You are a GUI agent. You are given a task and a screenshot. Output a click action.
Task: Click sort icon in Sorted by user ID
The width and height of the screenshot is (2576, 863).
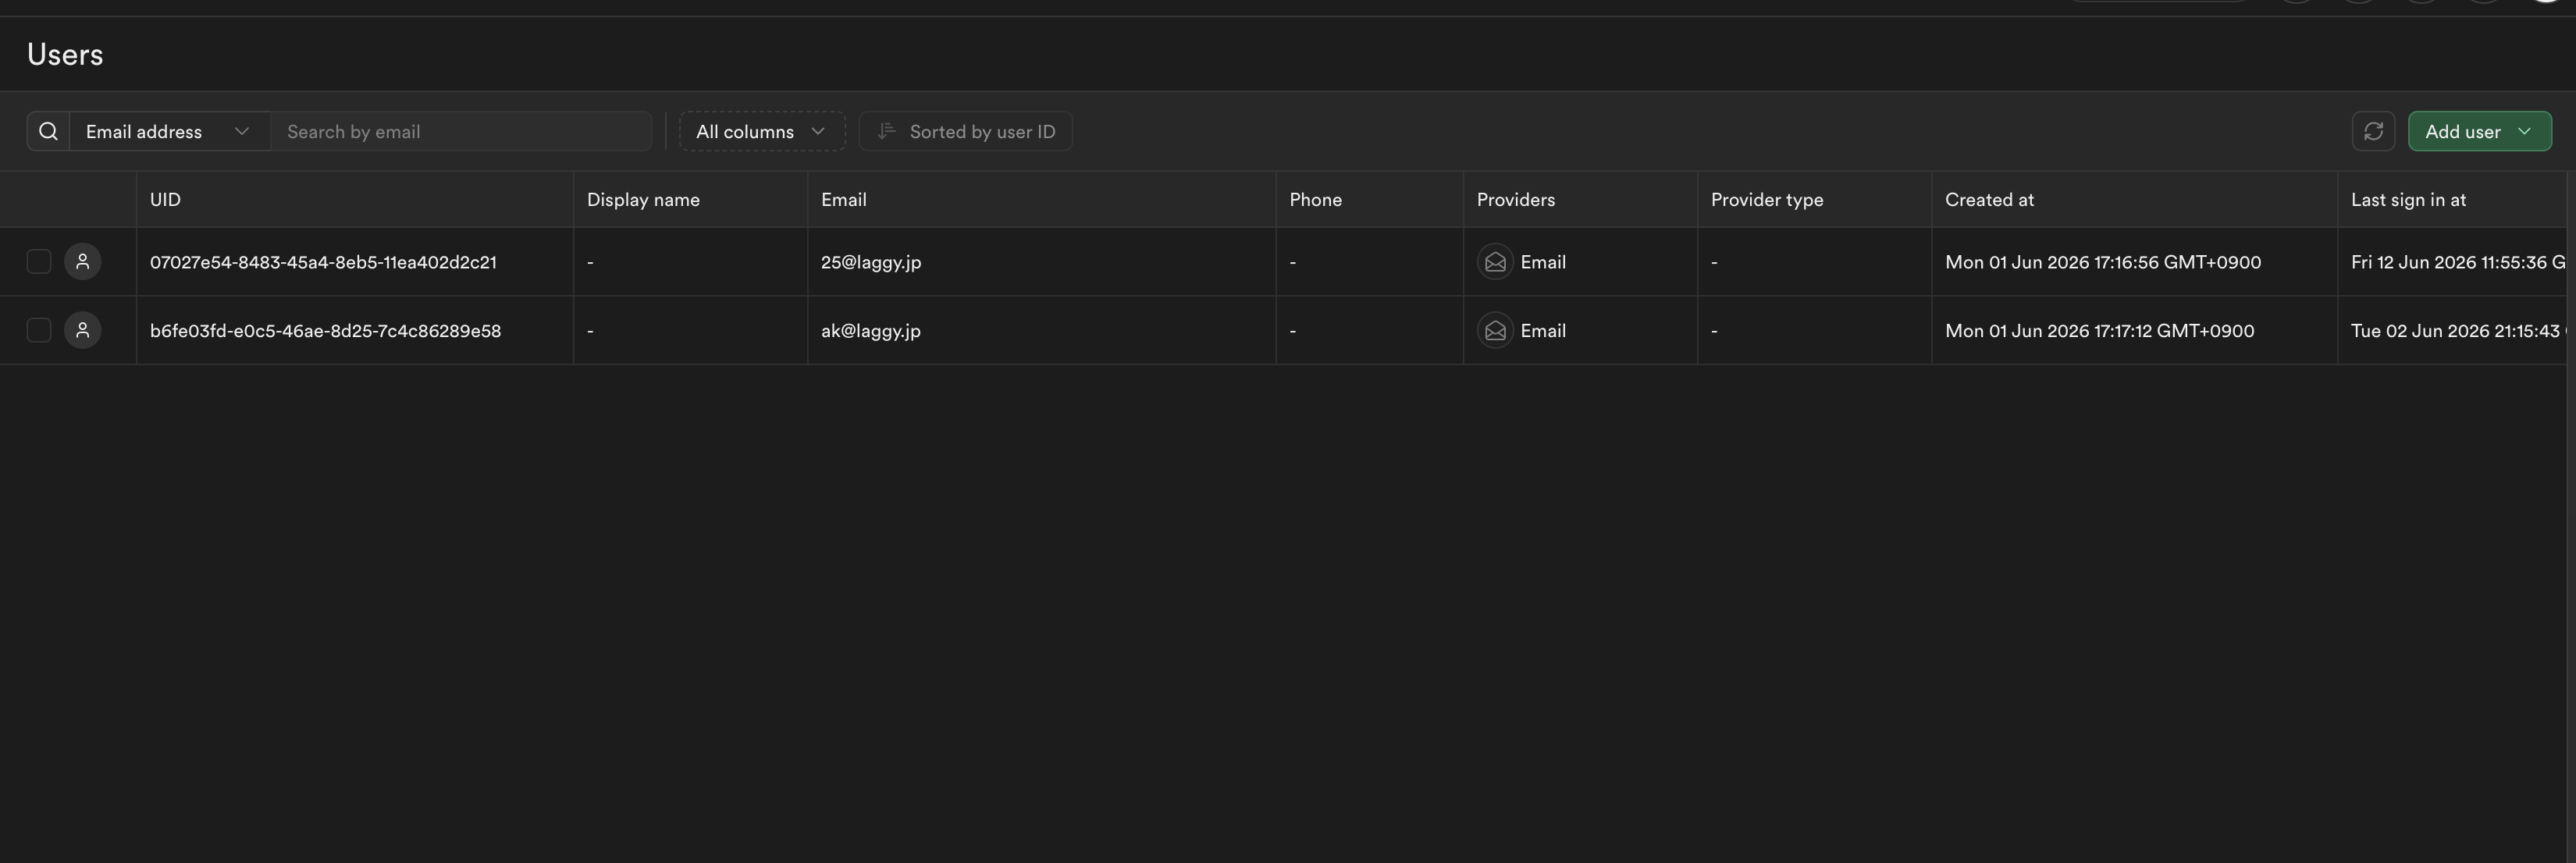tap(886, 131)
